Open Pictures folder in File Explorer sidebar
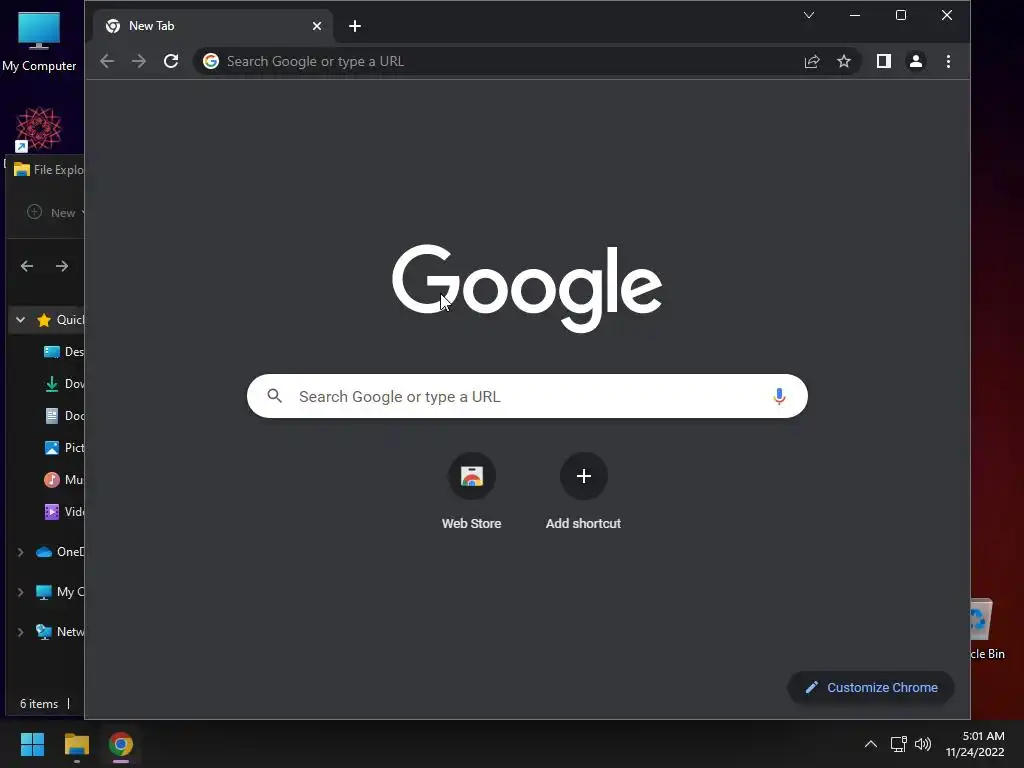Screen dimensions: 1024x768 point(63,448)
